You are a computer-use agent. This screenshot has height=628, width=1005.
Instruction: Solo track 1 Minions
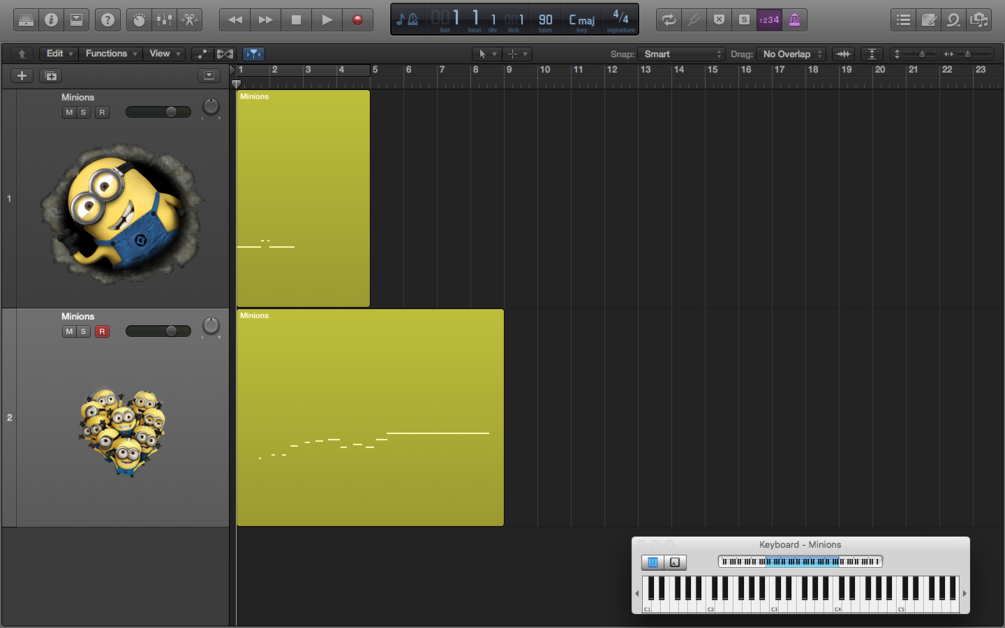[83, 112]
